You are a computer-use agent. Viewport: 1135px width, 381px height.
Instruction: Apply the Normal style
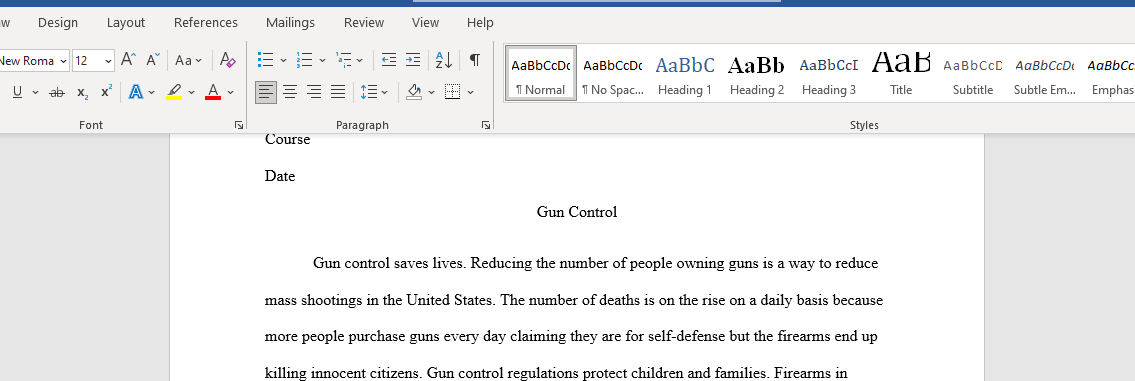point(541,74)
